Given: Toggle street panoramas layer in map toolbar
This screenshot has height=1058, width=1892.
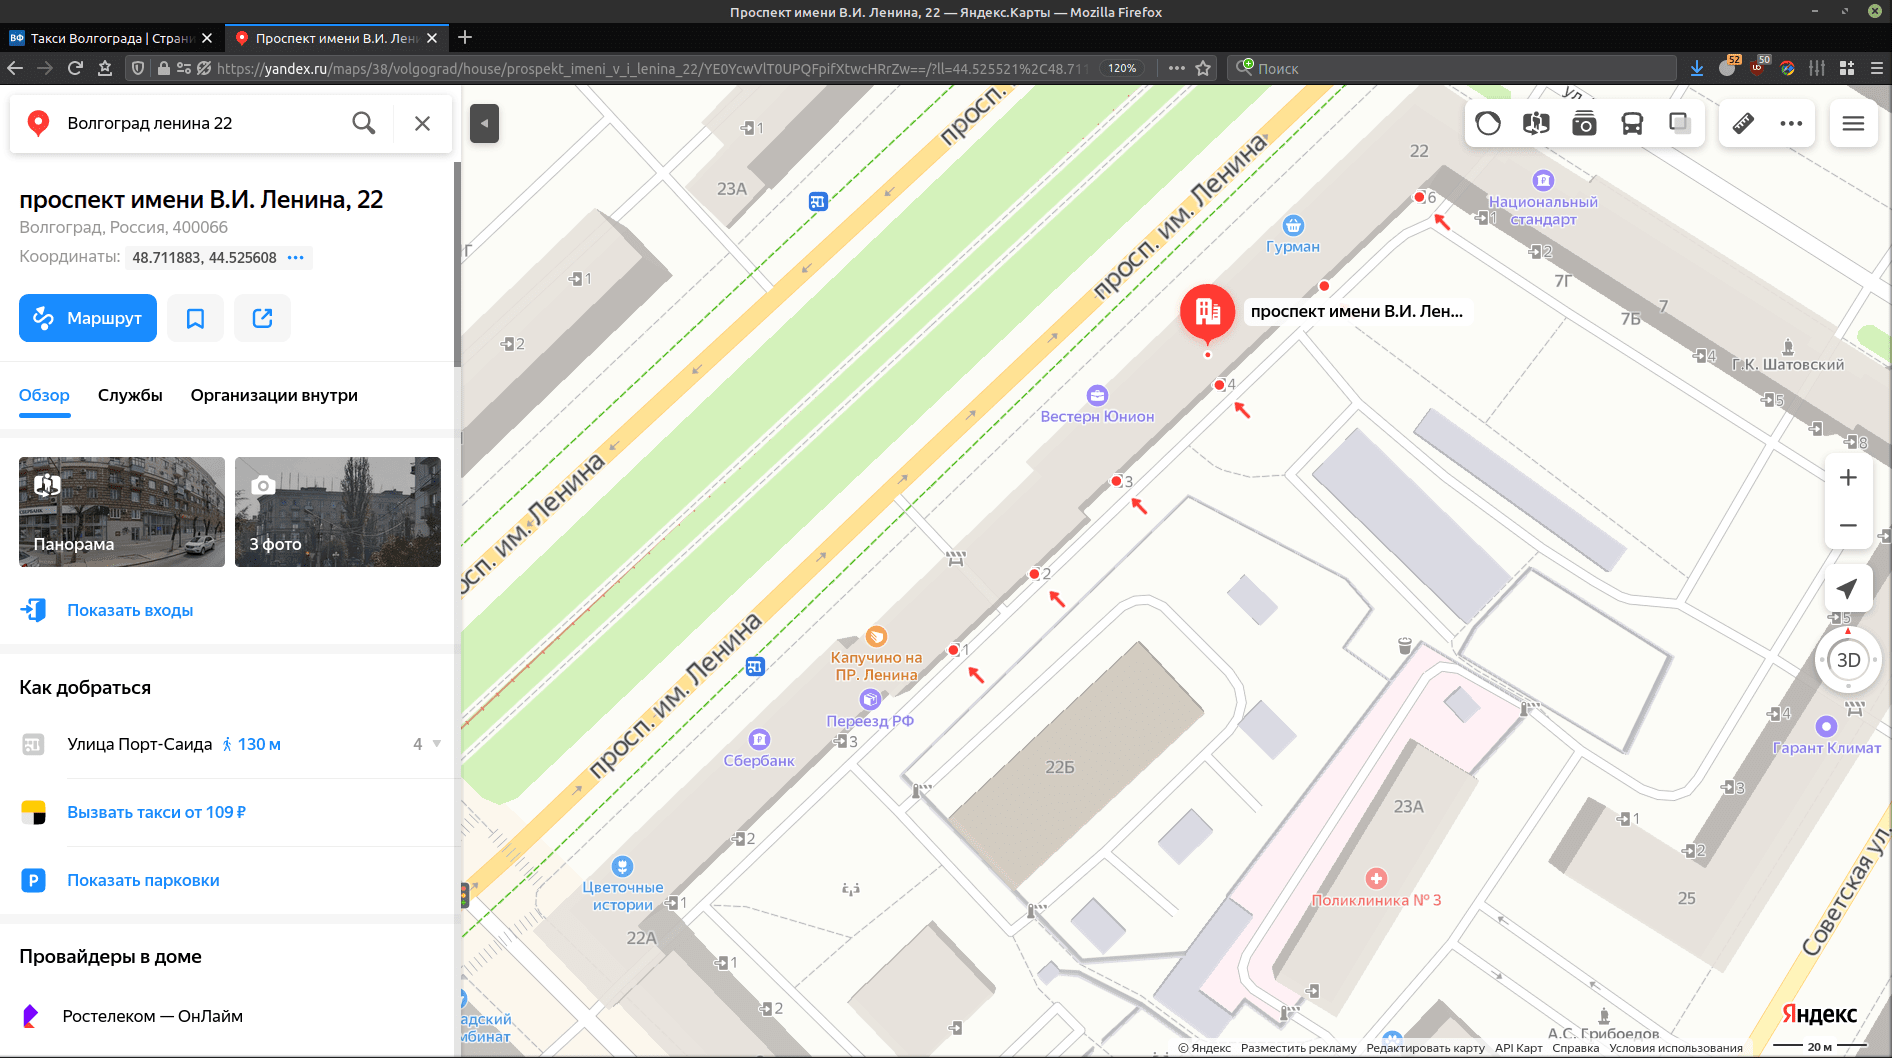Looking at the screenshot, I should point(1536,123).
